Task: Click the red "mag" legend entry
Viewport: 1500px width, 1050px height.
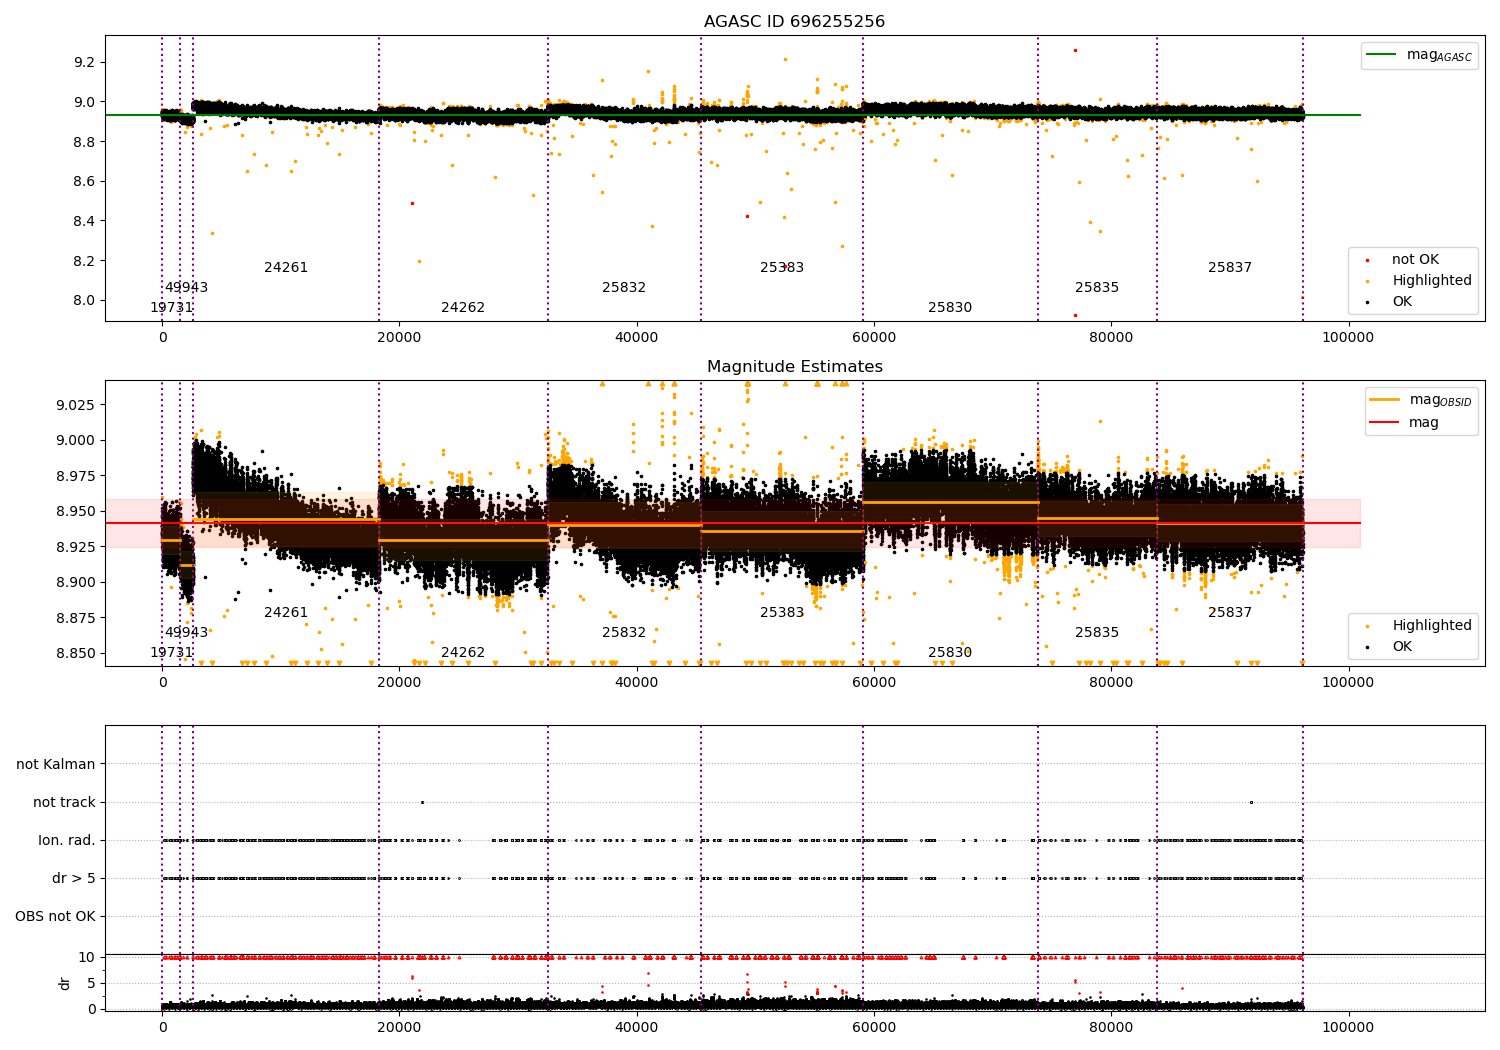Action: pos(1405,422)
